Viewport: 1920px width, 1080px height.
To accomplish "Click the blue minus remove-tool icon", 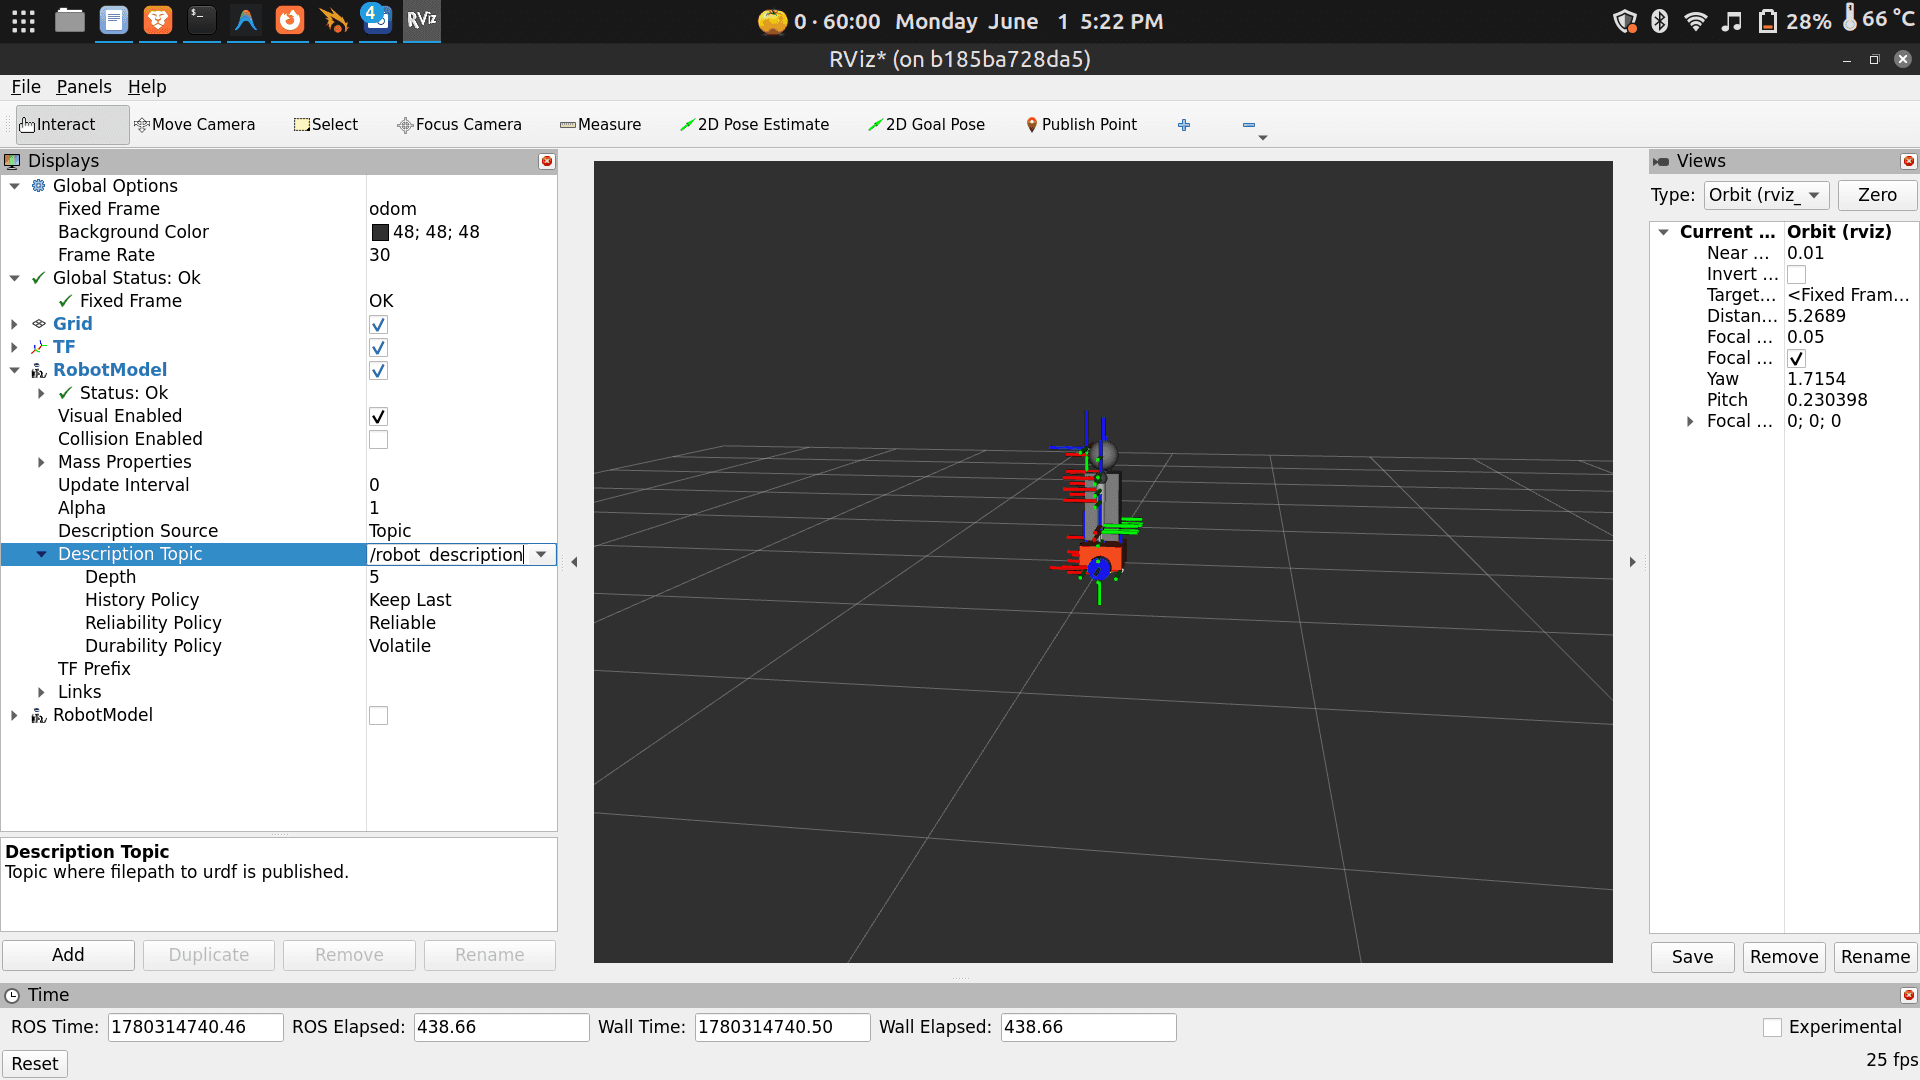I will pos(1249,125).
